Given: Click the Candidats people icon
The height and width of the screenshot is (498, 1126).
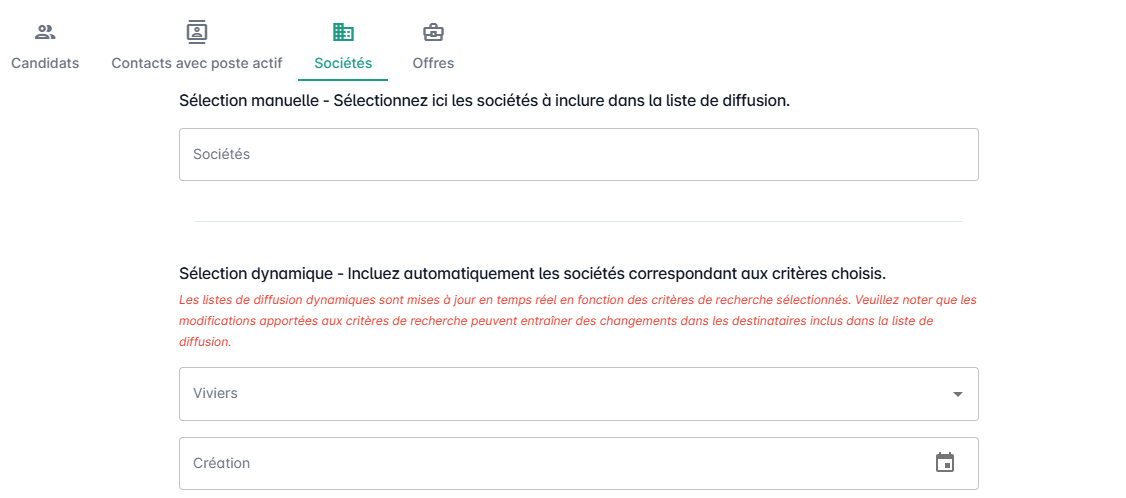Looking at the screenshot, I should (x=45, y=32).
